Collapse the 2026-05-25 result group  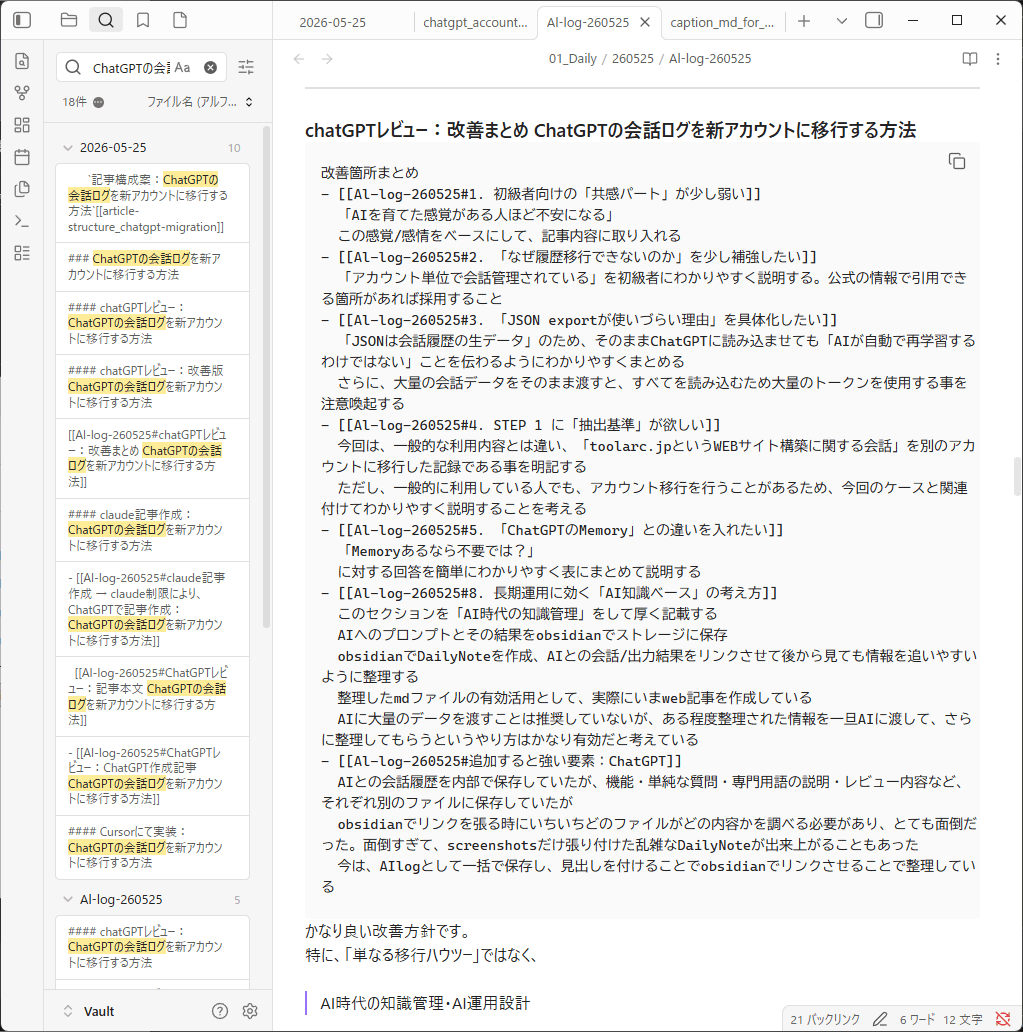coord(68,147)
